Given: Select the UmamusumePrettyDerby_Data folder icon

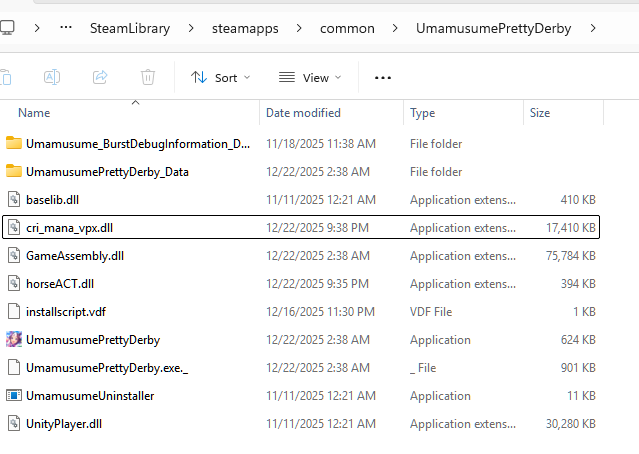Looking at the screenshot, I should coord(14,171).
